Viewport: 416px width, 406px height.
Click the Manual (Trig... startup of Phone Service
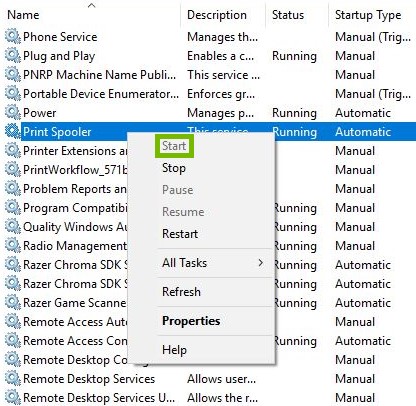[373, 37]
